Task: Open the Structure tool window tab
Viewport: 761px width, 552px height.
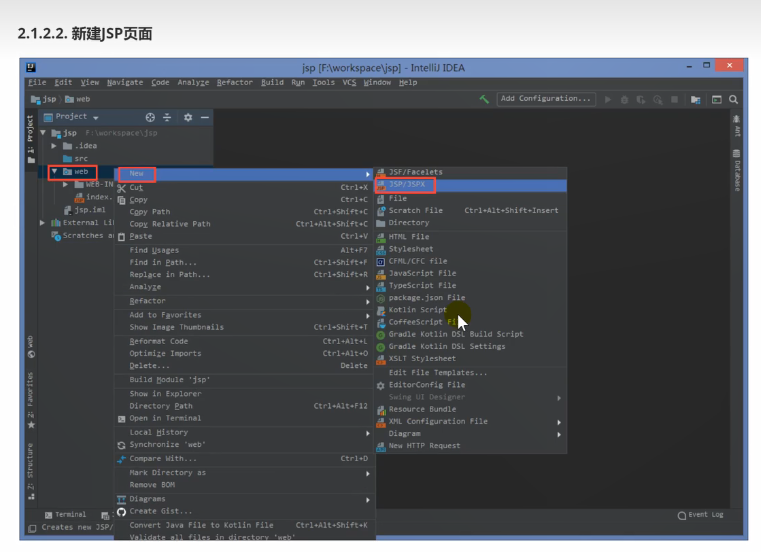Action: (x=31, y=470)
